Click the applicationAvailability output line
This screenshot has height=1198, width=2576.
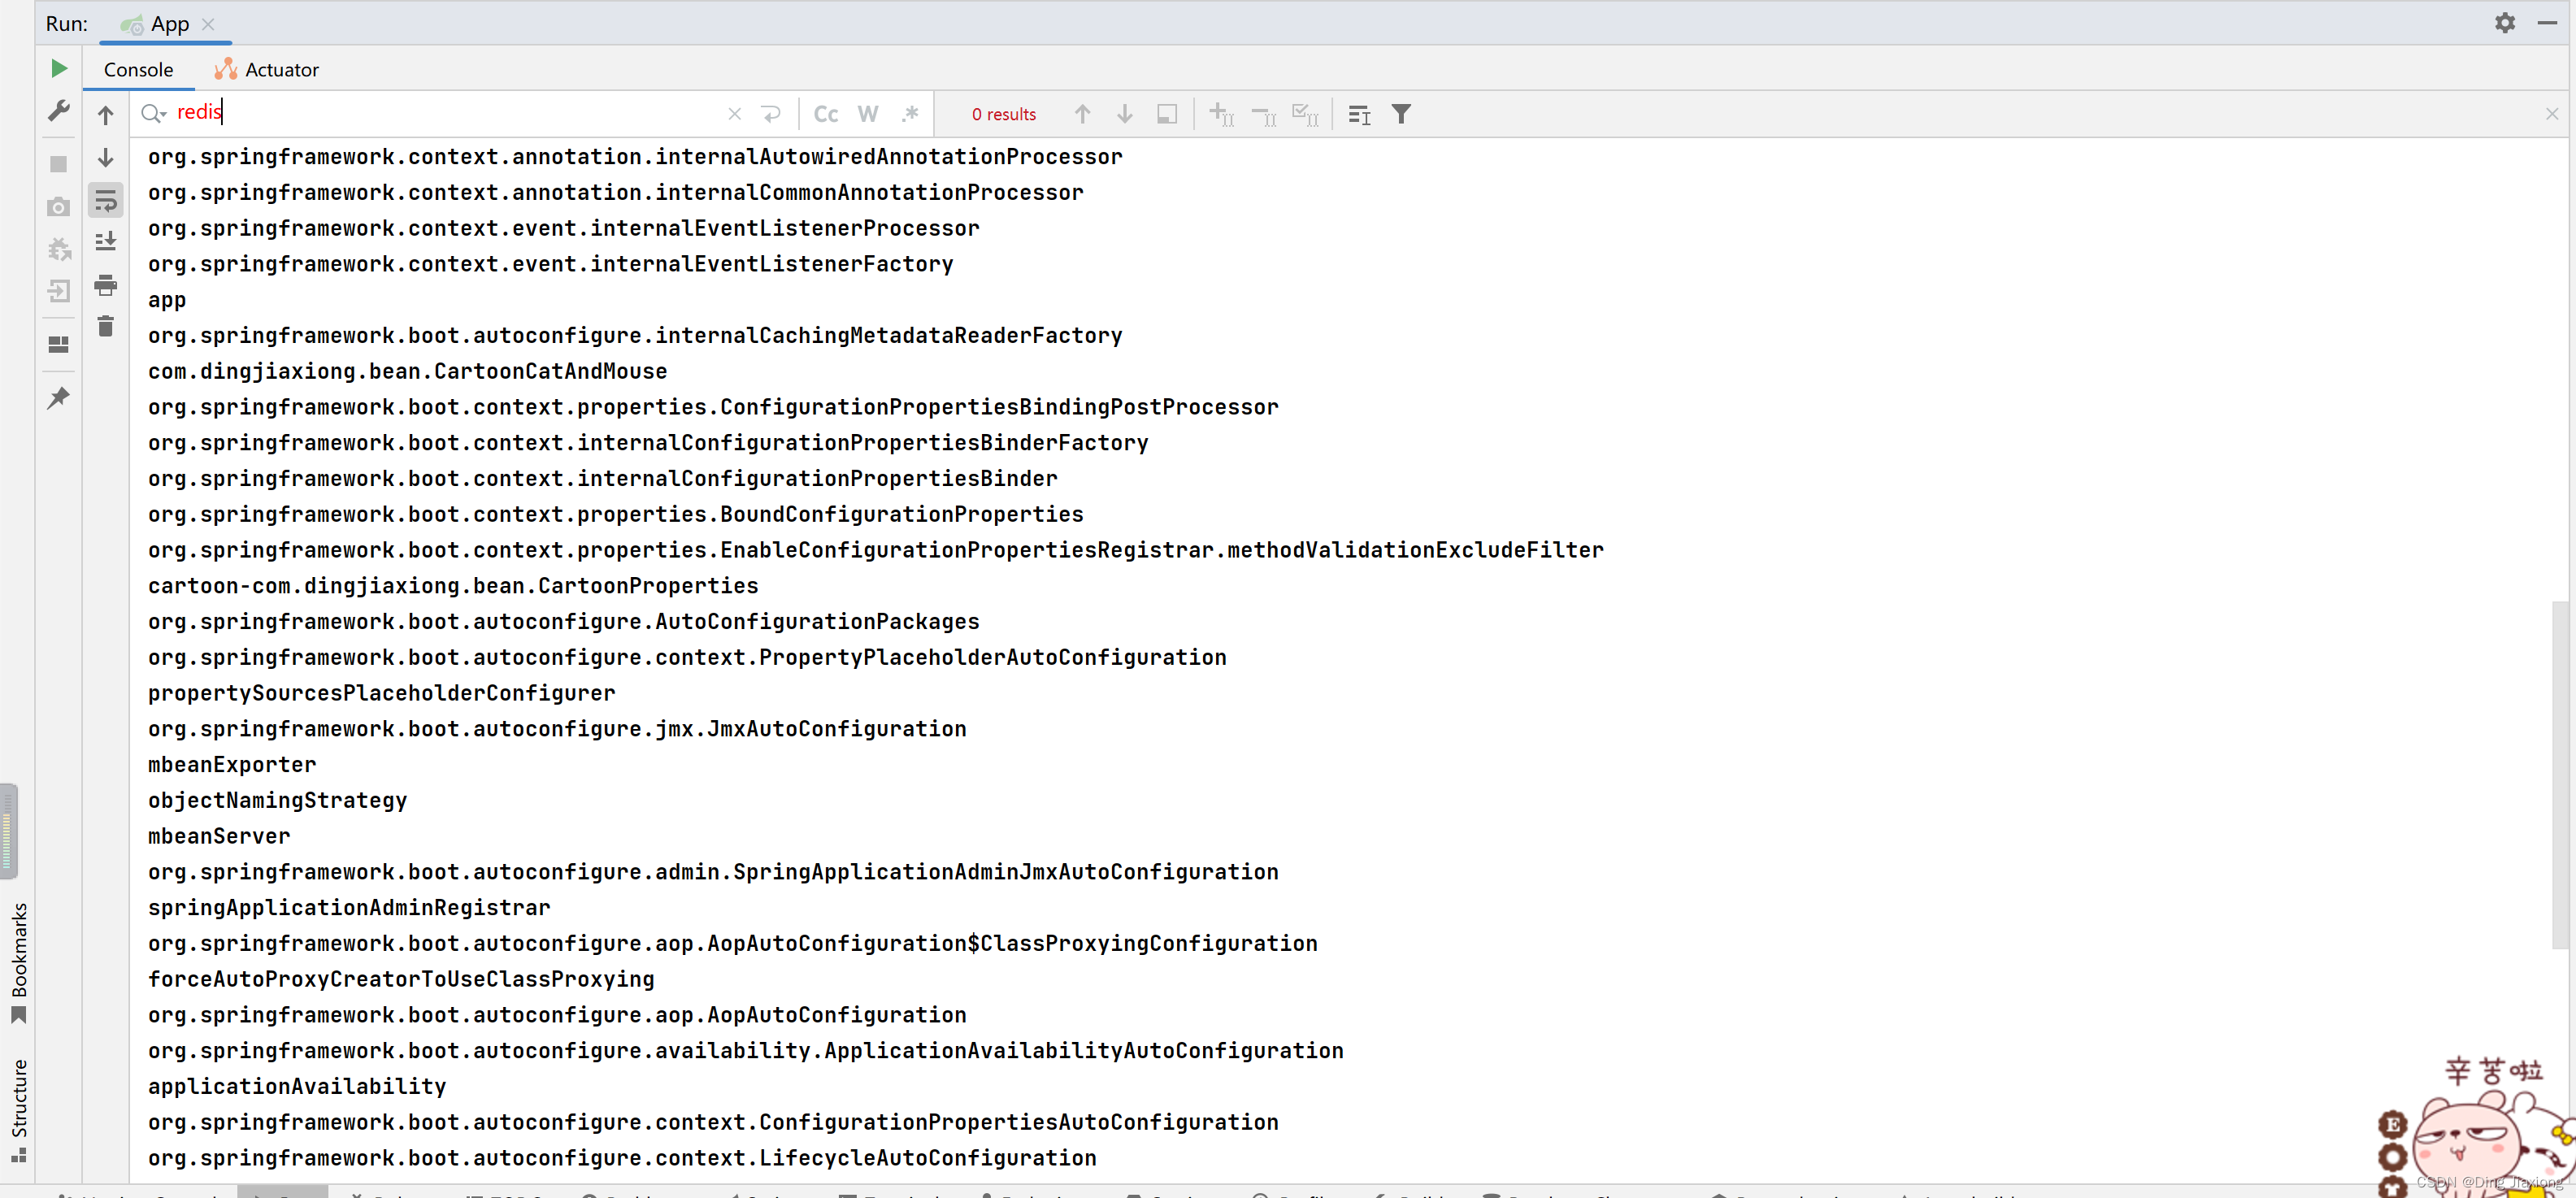click(x=297, y=1086)
